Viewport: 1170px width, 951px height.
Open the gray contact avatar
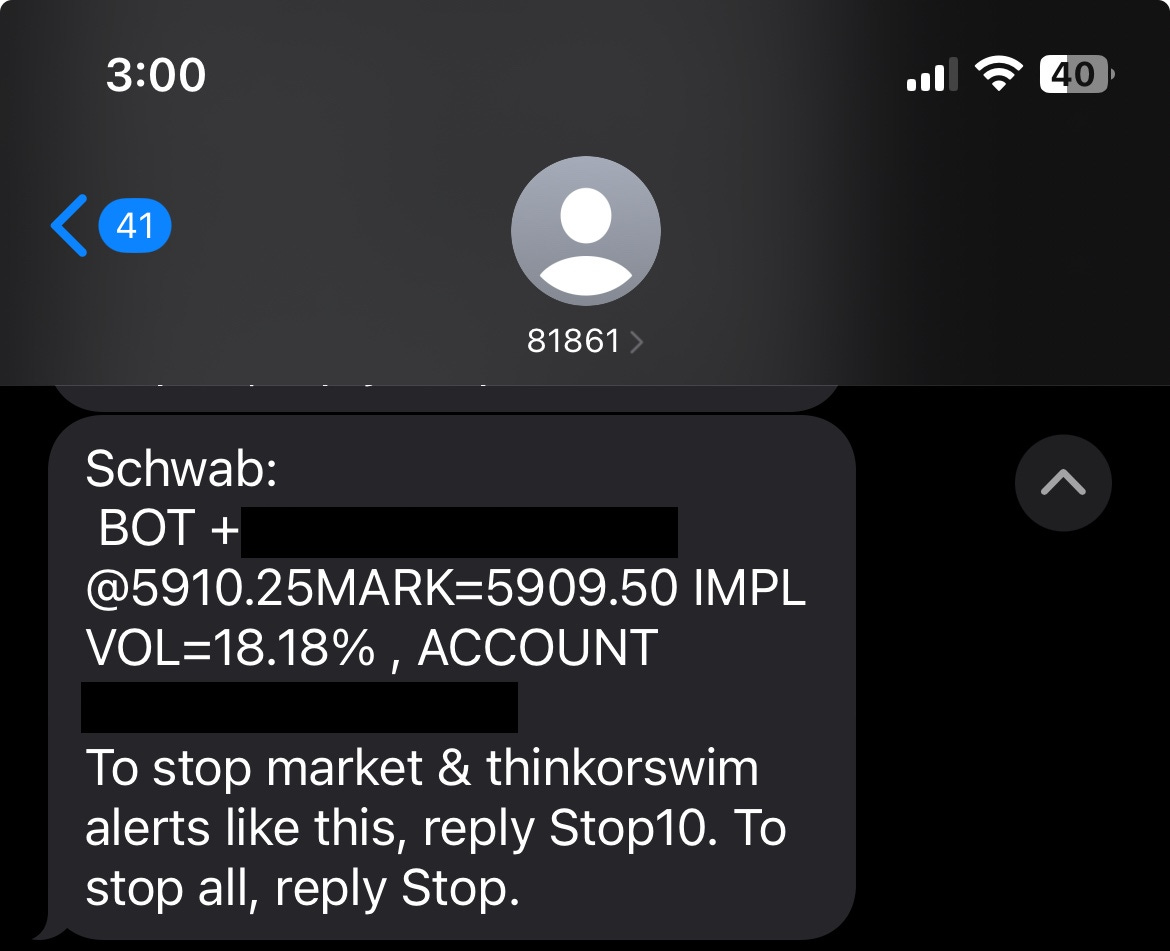tap(586, 230)
